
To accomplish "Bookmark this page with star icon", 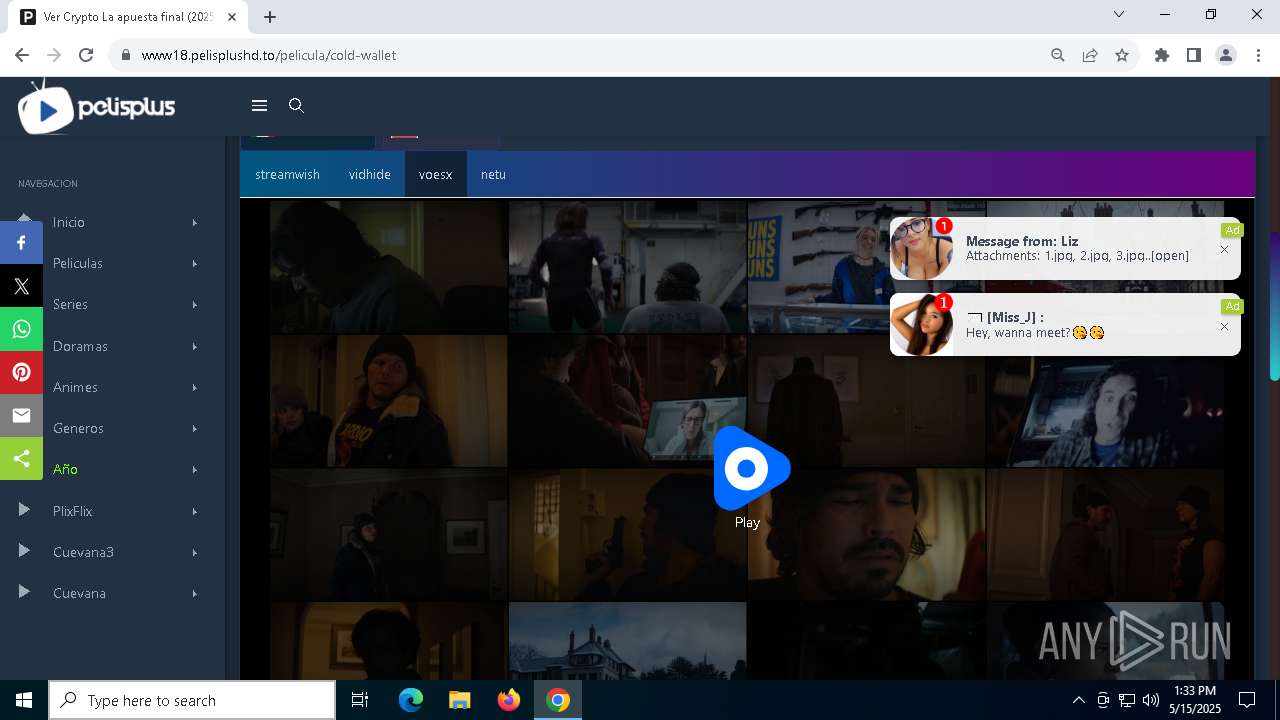I will 1122,55.
